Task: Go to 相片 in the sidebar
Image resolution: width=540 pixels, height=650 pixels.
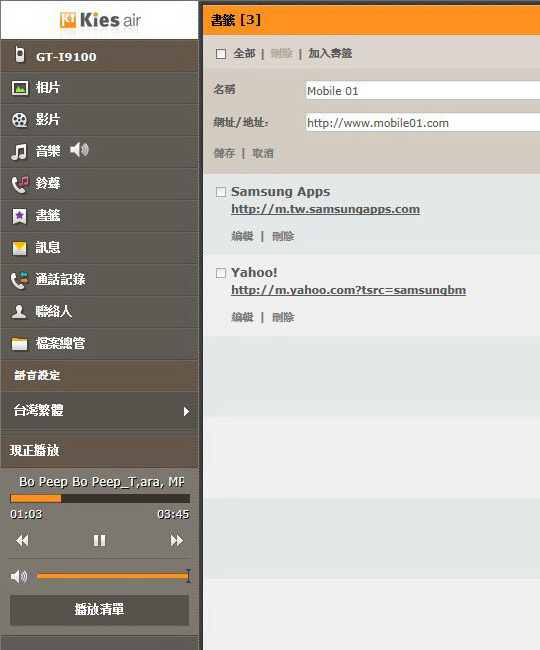Action: 99,88
